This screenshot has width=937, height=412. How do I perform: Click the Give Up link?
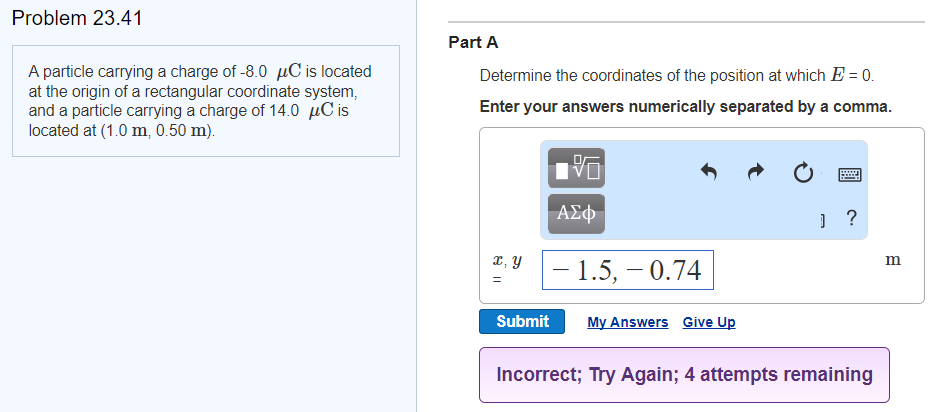pyautogui.click(x=709, y=322)
